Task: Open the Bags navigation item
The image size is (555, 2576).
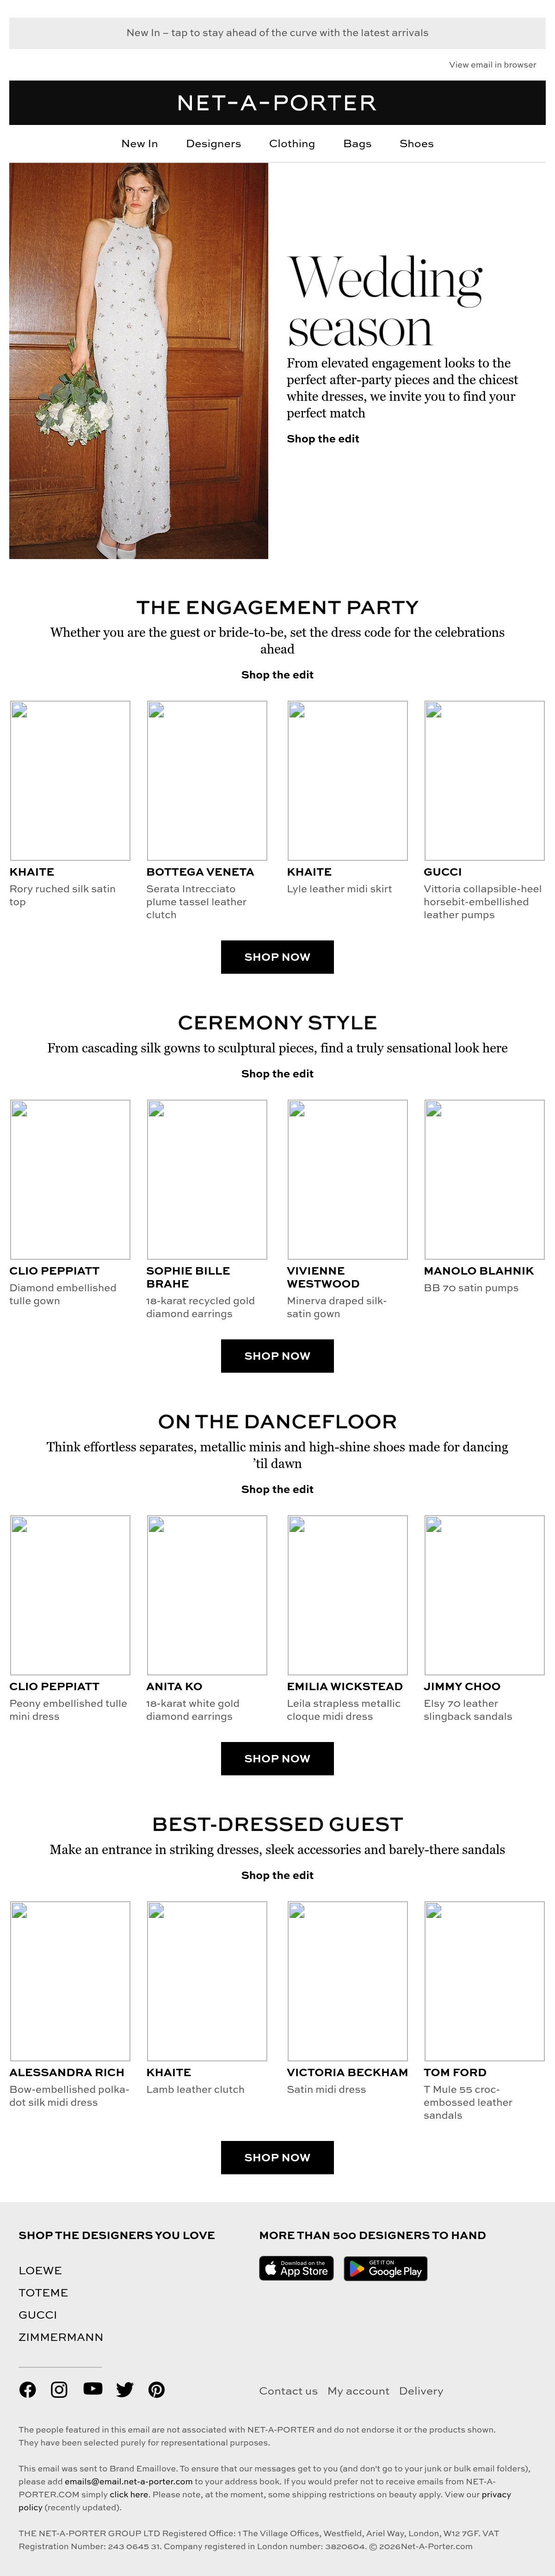Action: pyautogui.click(x=357, y=144)
